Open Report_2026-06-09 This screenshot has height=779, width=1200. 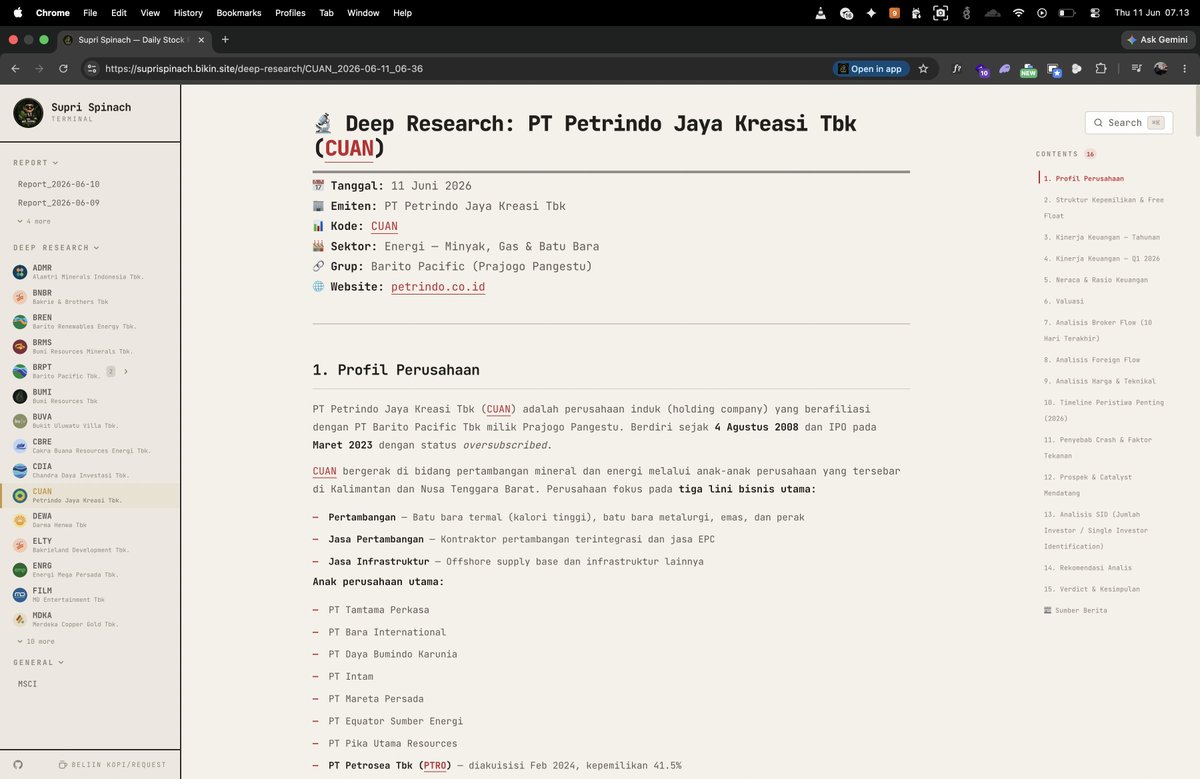pyautogui.click(x=58, y=203)
